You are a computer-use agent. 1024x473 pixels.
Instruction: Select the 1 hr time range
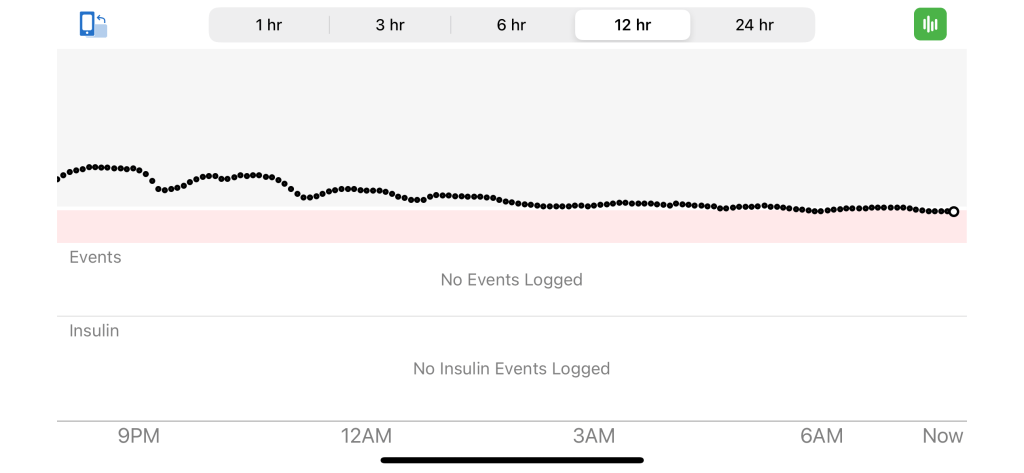(268, 25)
